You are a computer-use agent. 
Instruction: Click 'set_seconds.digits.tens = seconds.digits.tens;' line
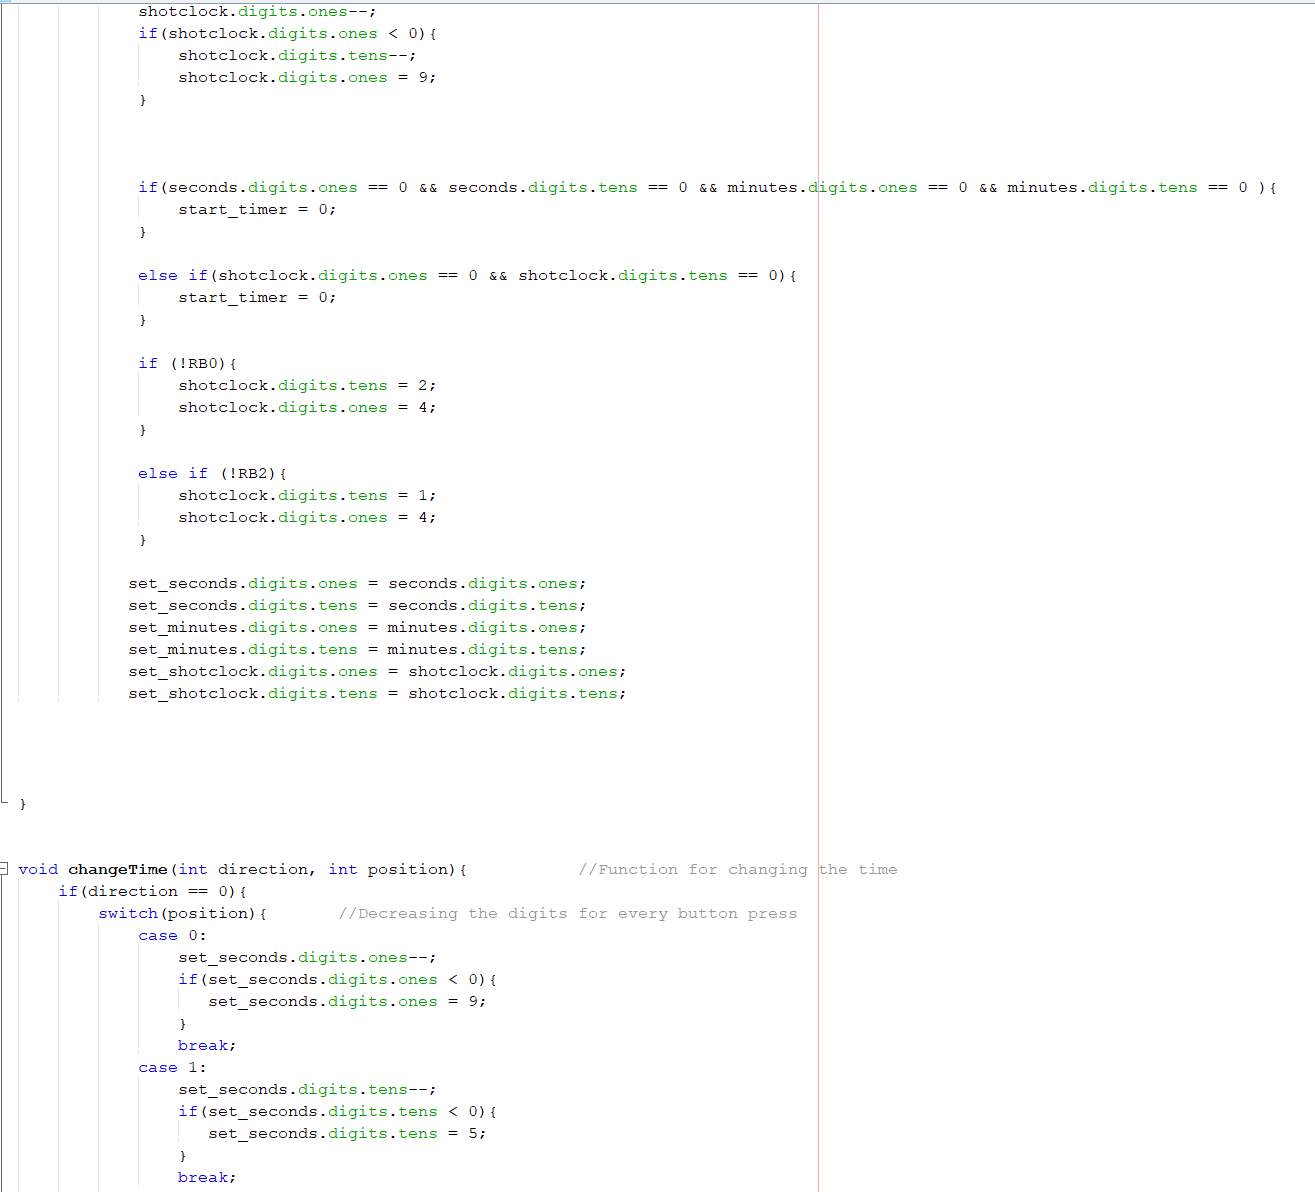click(x=357, y=606)
